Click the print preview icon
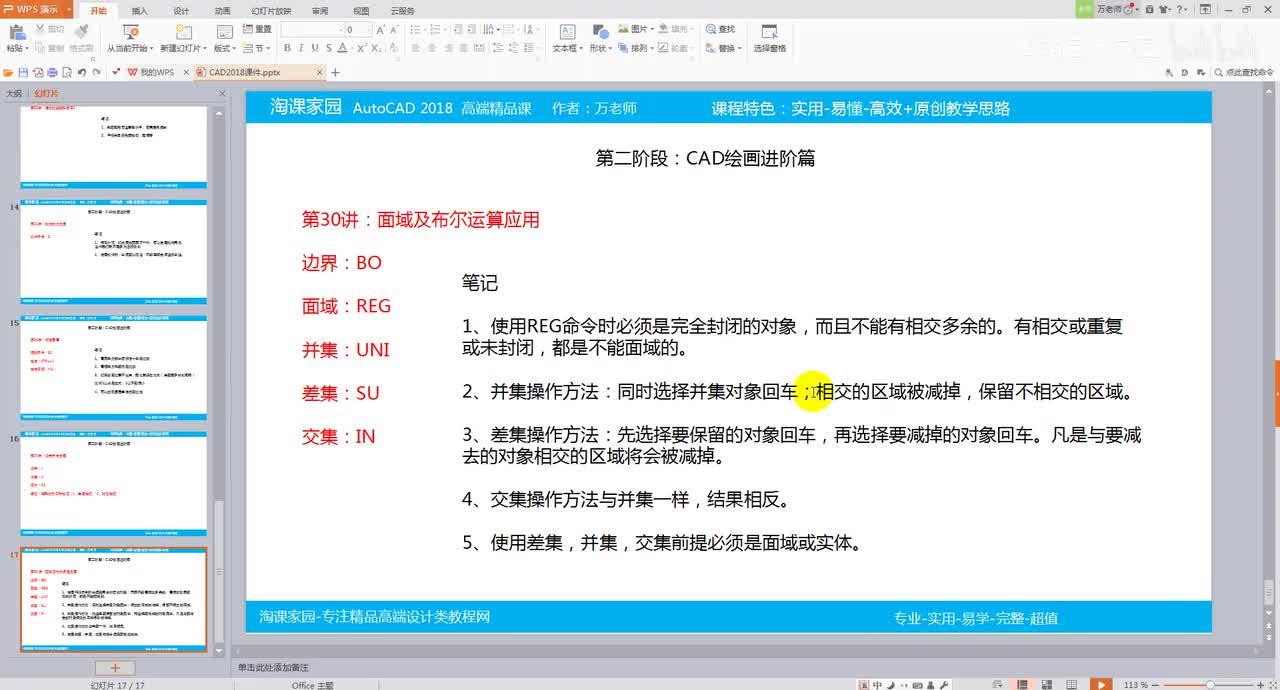1280x690 pixels. [x=67, y=72]
